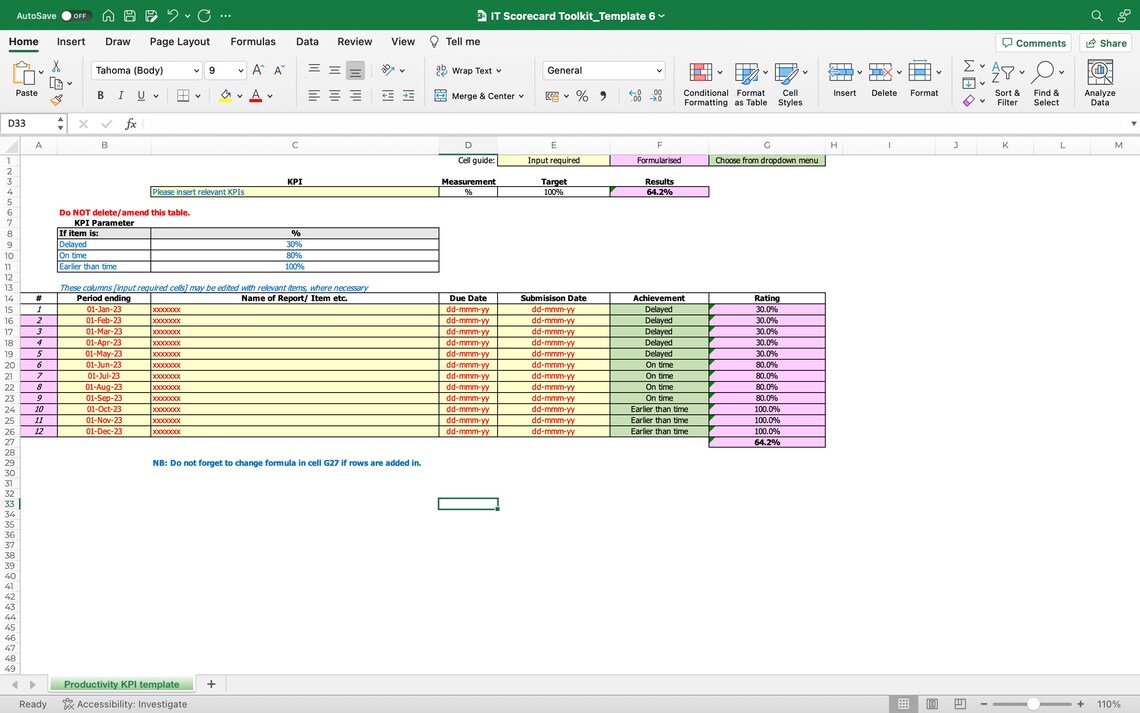This screenshot has width=1140, height=713.
Task: Open the Tahoma font family dropdown
Action: [x=146, y=70]
